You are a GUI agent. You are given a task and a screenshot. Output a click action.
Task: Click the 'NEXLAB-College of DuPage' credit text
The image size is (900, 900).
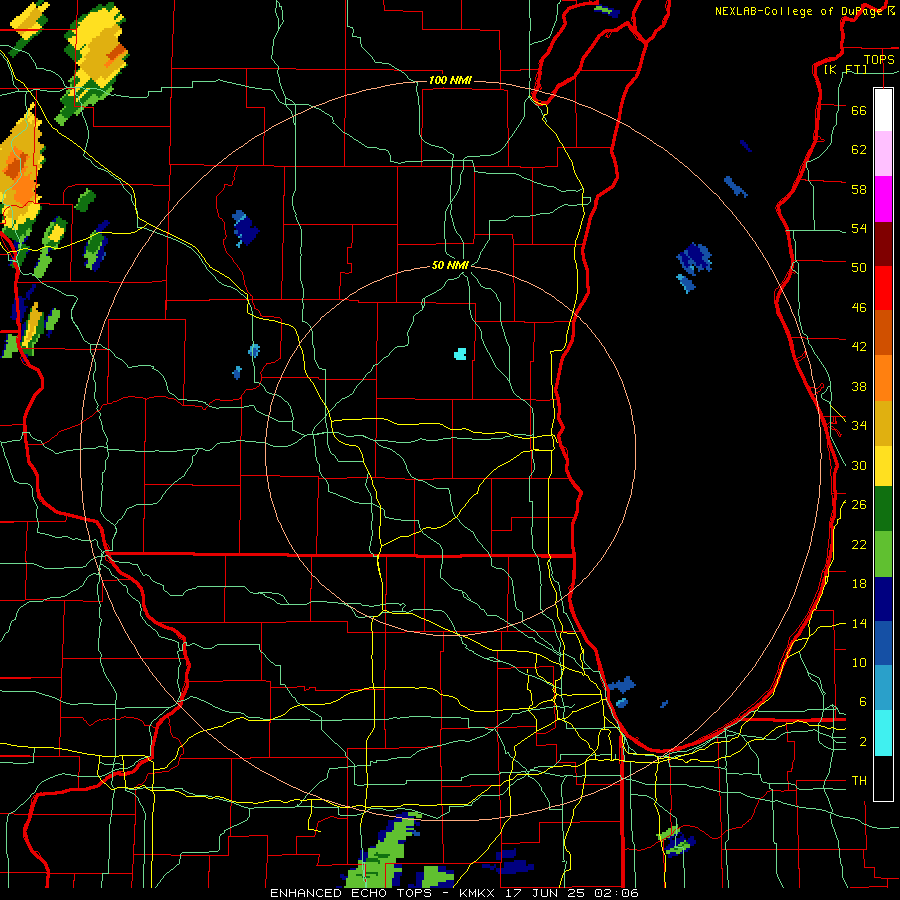pyautogui.click(x=800, y=11)
